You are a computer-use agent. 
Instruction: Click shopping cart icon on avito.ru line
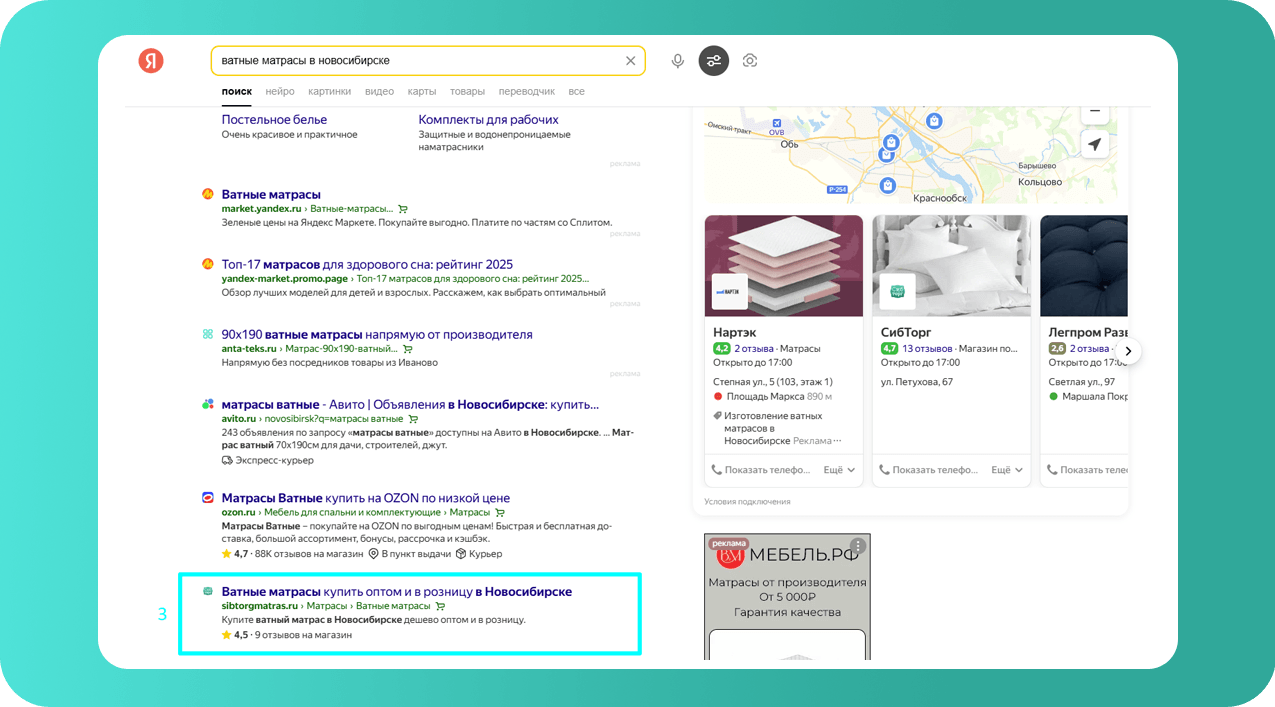413,419
